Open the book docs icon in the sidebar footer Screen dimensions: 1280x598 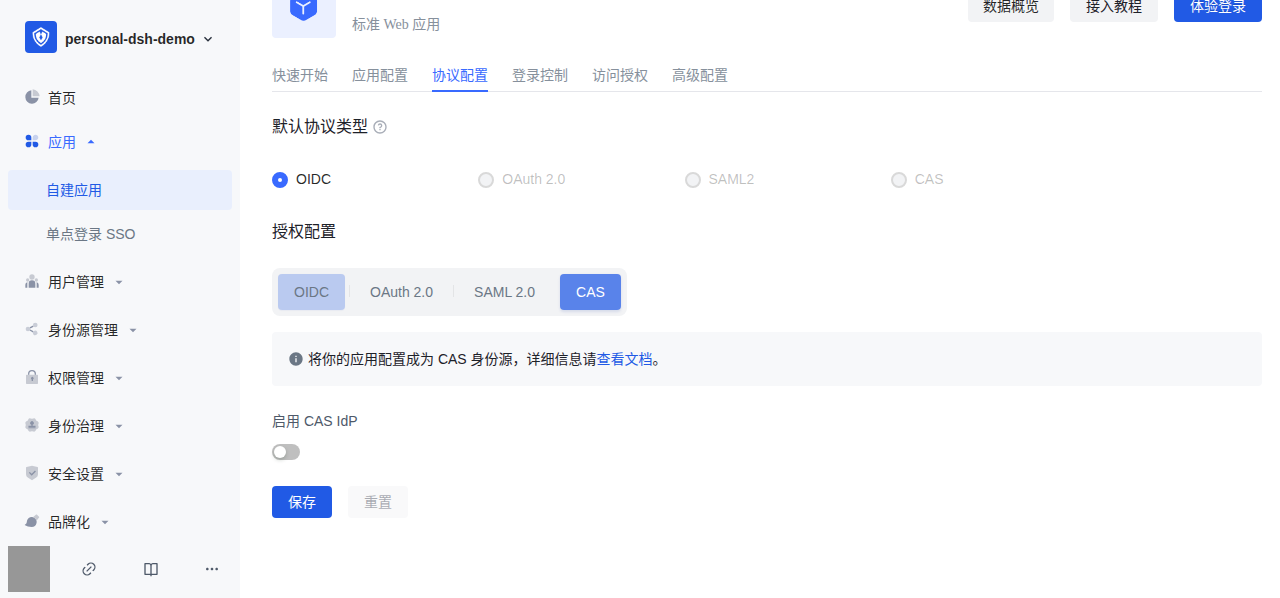click(x=151, y=569)
